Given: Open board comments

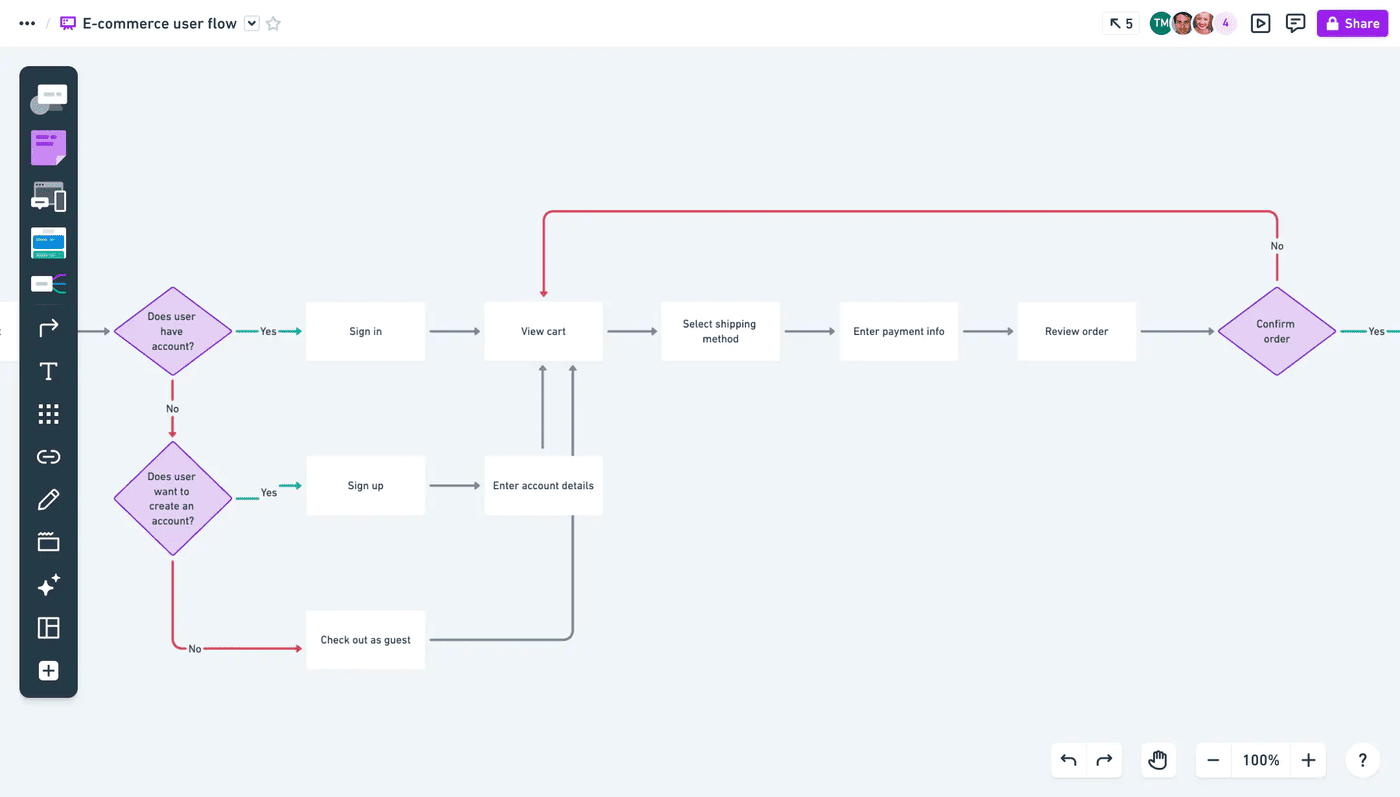Looking at the screenshot, I should pos(1295,22).
